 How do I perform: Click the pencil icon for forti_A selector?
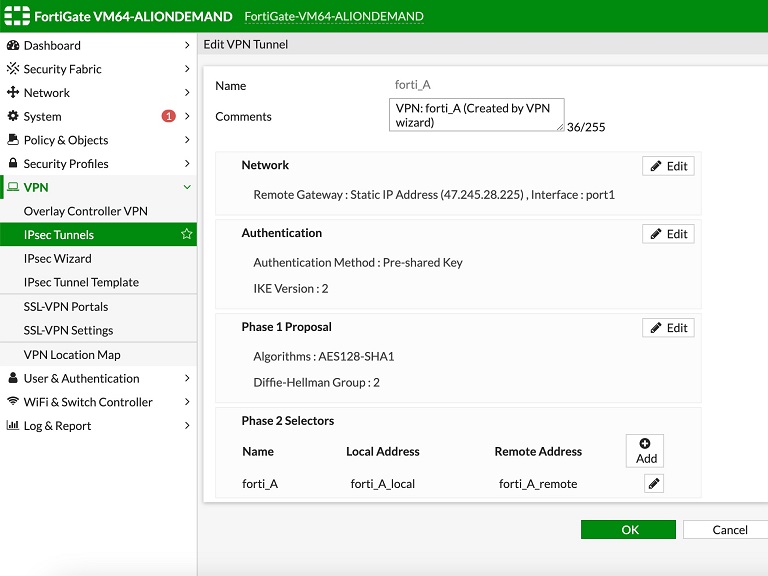tap(653, 484)
